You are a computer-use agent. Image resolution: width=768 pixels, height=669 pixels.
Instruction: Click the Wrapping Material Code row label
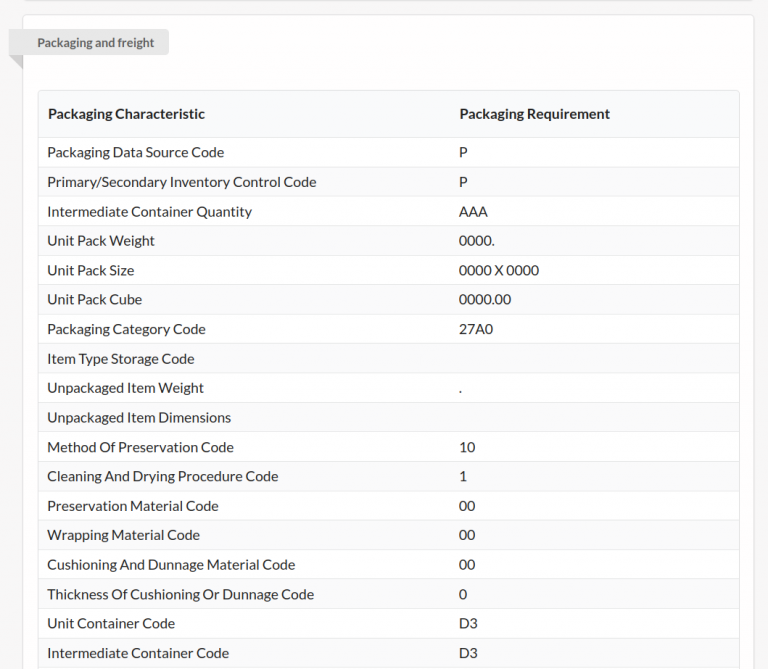point(123,535)
